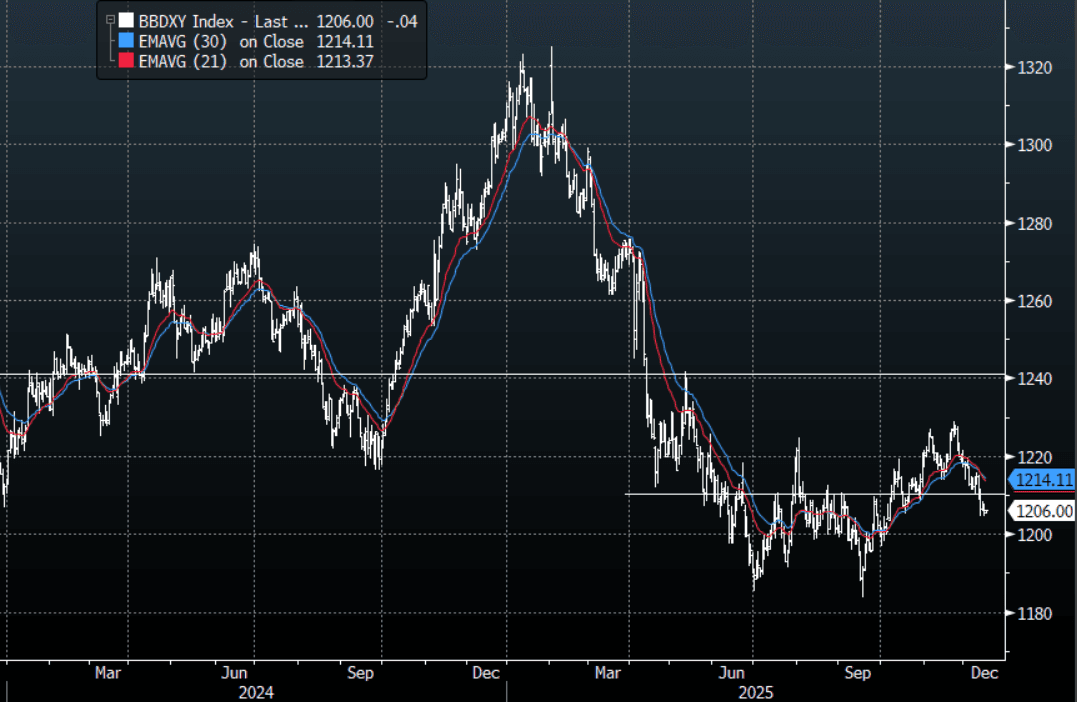Click the 1206.00 last value in legend
Image resolution: width=1077 pixels, height=702 pixels.
pyautogui.click(x=343, y=20)
